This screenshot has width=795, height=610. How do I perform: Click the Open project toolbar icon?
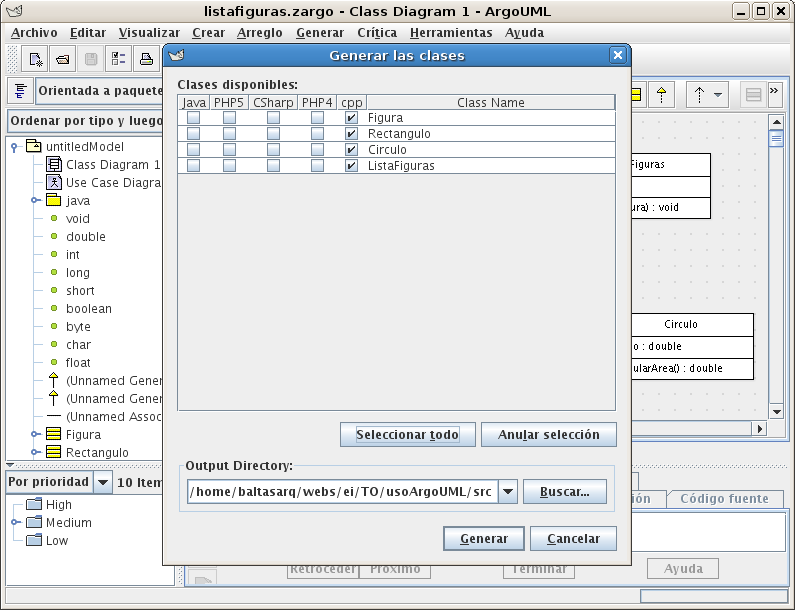coord(63,59)
